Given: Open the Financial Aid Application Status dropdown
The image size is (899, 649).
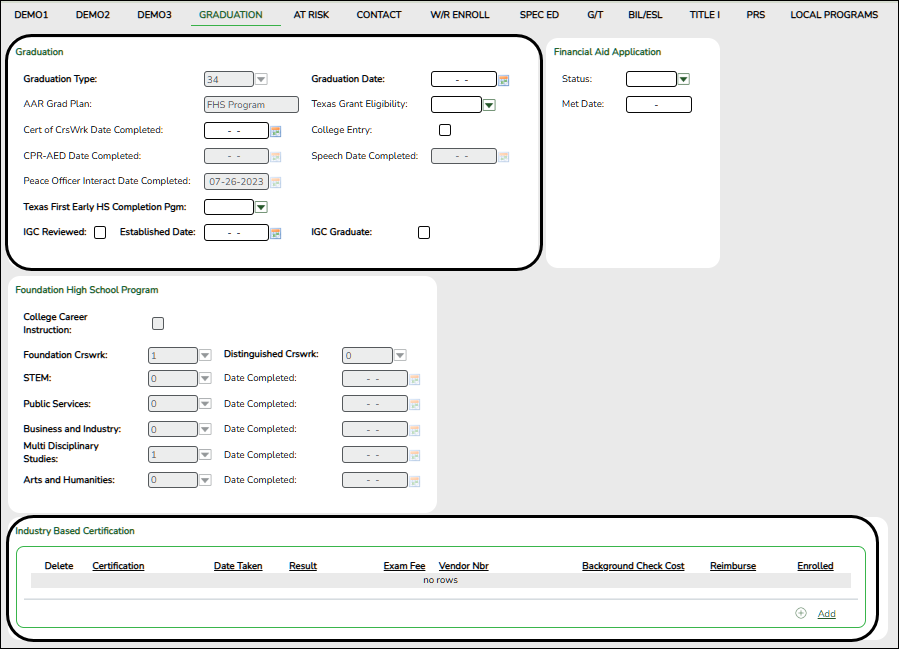Looking at the screenshot, I should (683, 79).
